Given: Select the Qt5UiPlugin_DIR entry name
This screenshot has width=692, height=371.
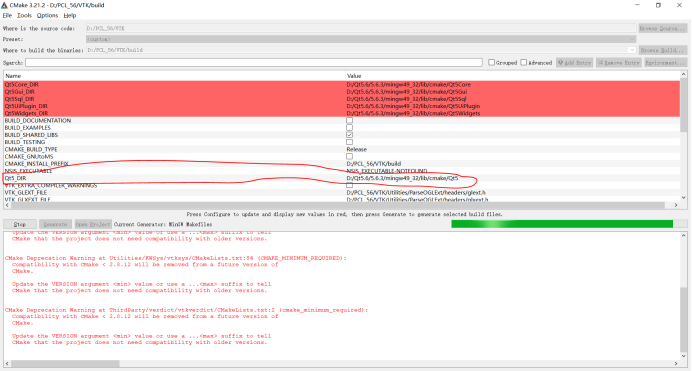Looking at the screenshot, I should tap(26, 106).
